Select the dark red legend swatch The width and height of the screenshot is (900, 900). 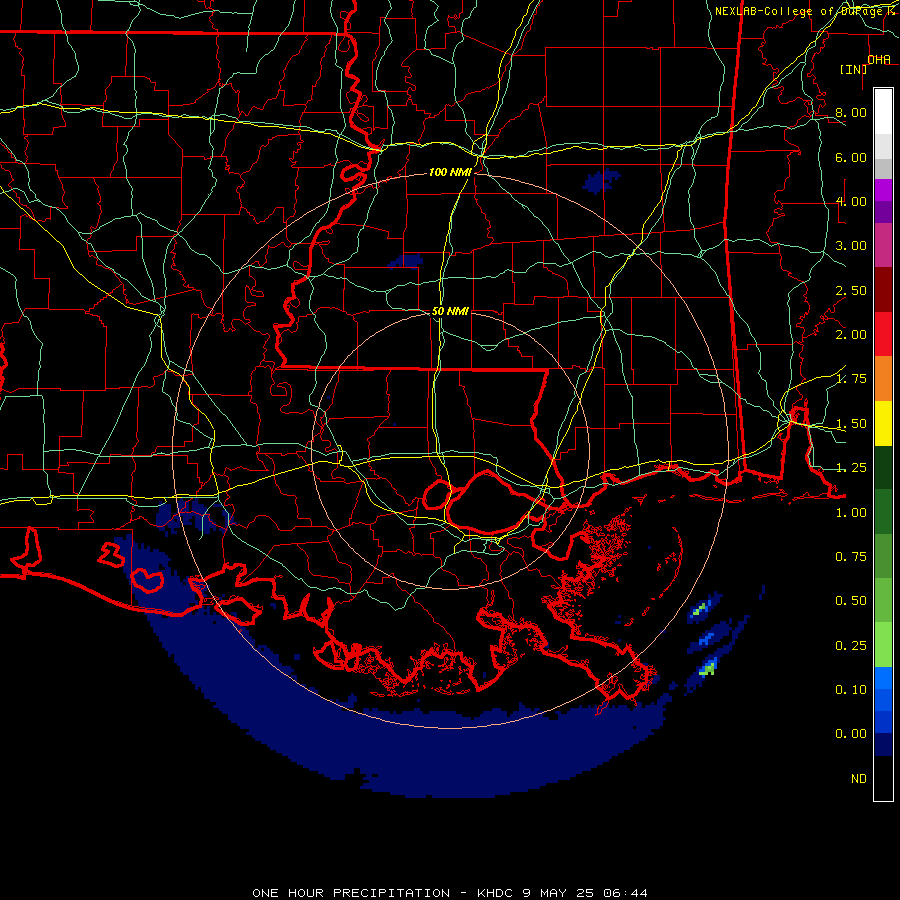pos(883,290)
